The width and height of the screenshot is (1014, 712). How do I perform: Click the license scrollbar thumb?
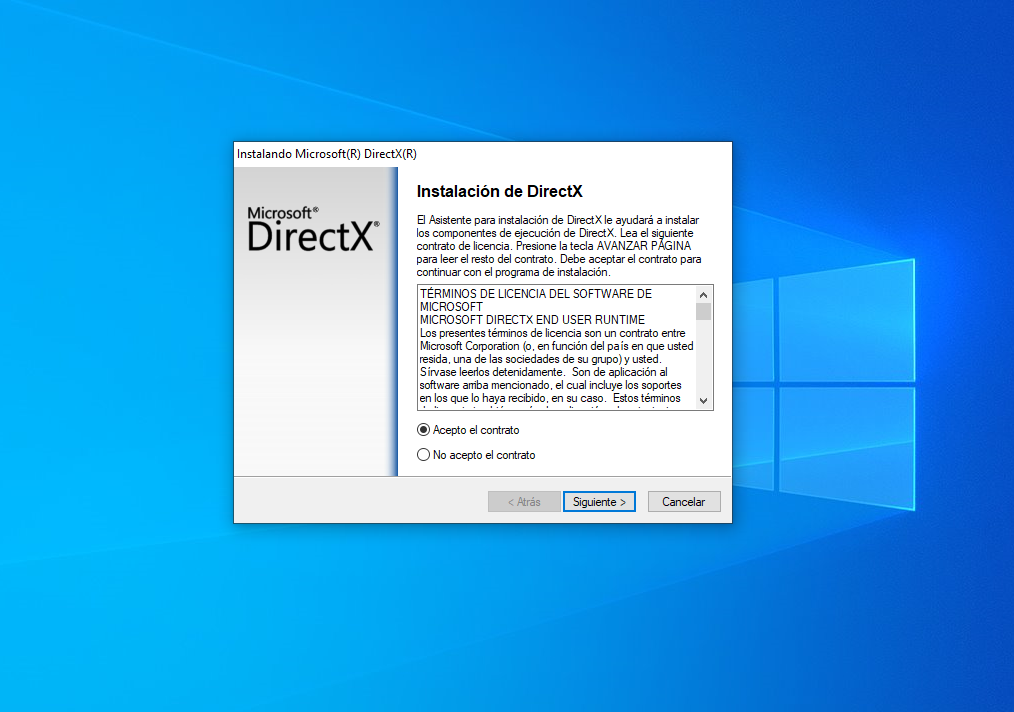coord(704,312)
